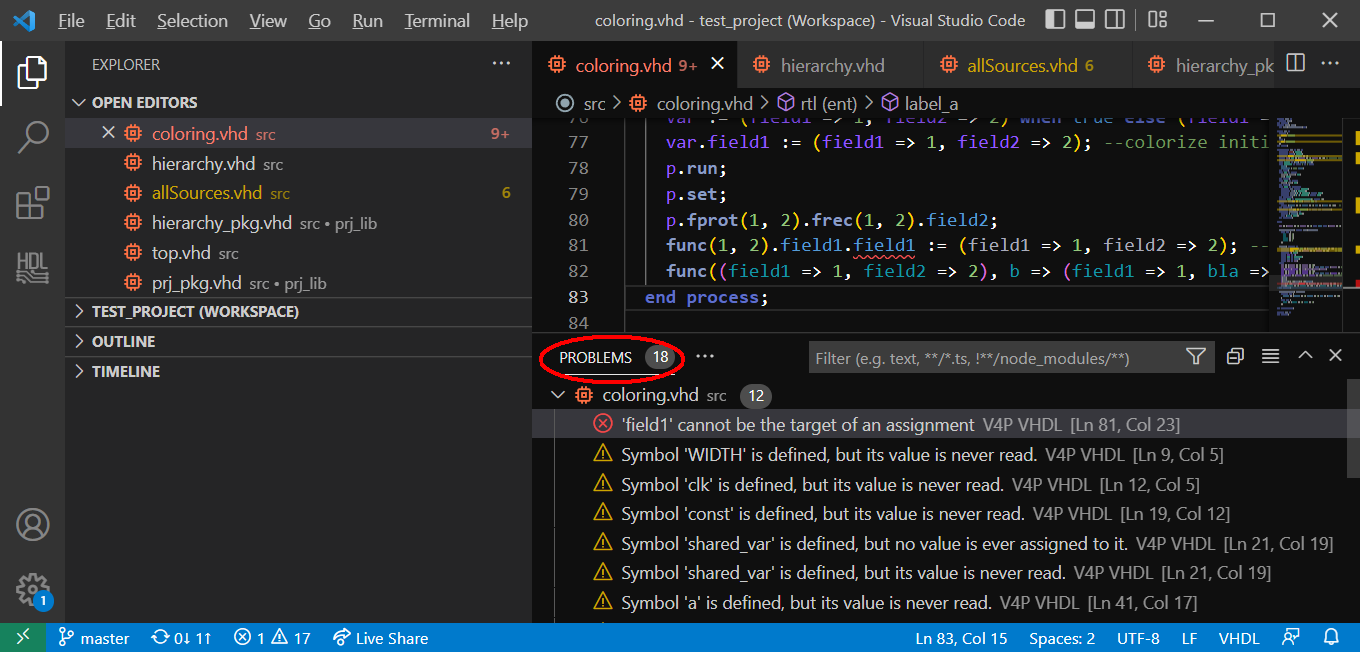This screenshot has height=652, width=1360.
Task: Toggle secondary side bar layout icon
Action: [x=1115, y=20]
